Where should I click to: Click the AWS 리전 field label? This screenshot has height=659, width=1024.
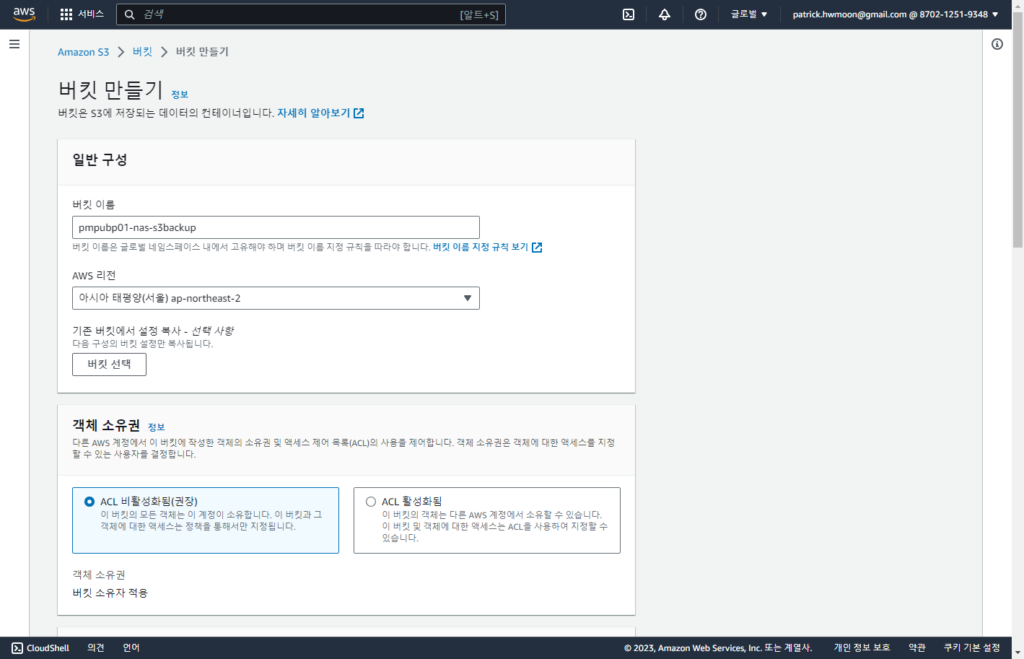94,276
